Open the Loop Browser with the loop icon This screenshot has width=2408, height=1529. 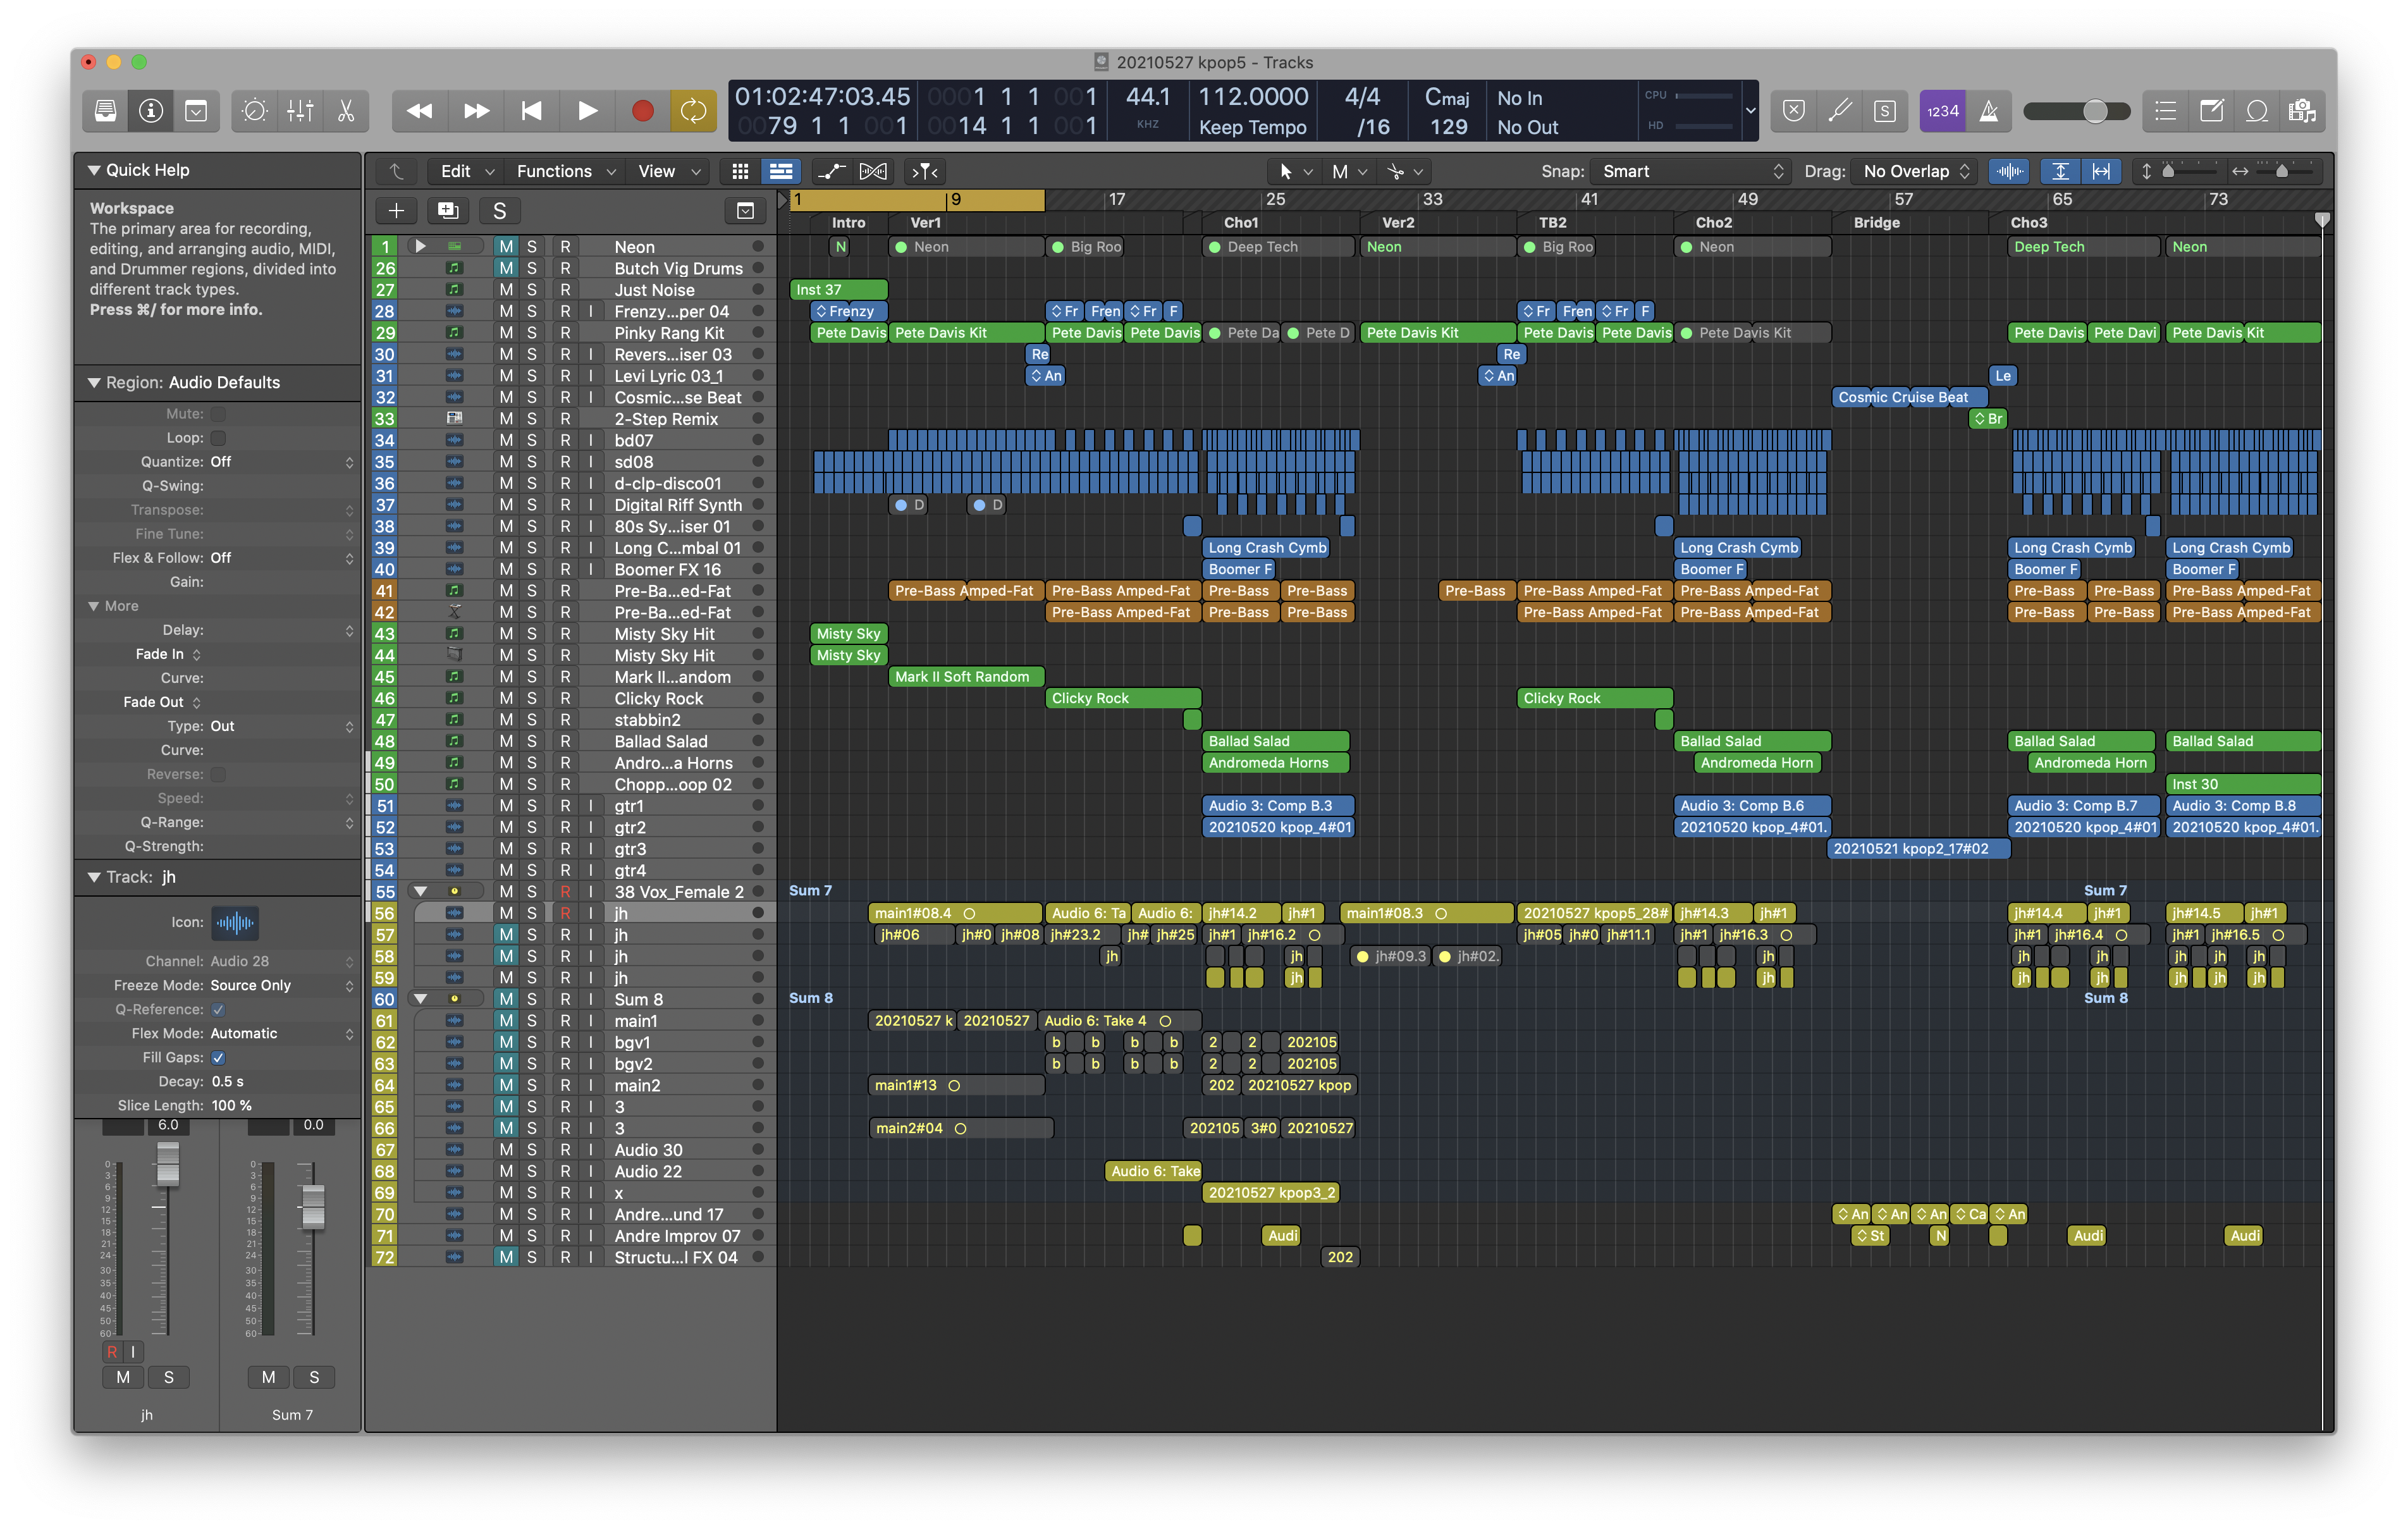click(2257, 111)
